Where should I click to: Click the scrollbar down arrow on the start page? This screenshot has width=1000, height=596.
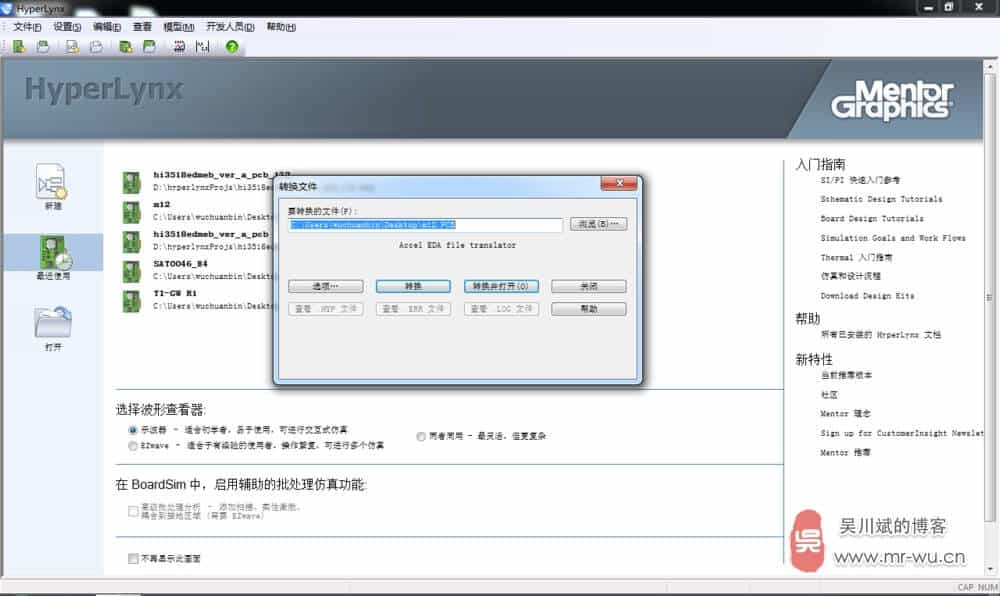pyautogui.click(x=990, y=569)
